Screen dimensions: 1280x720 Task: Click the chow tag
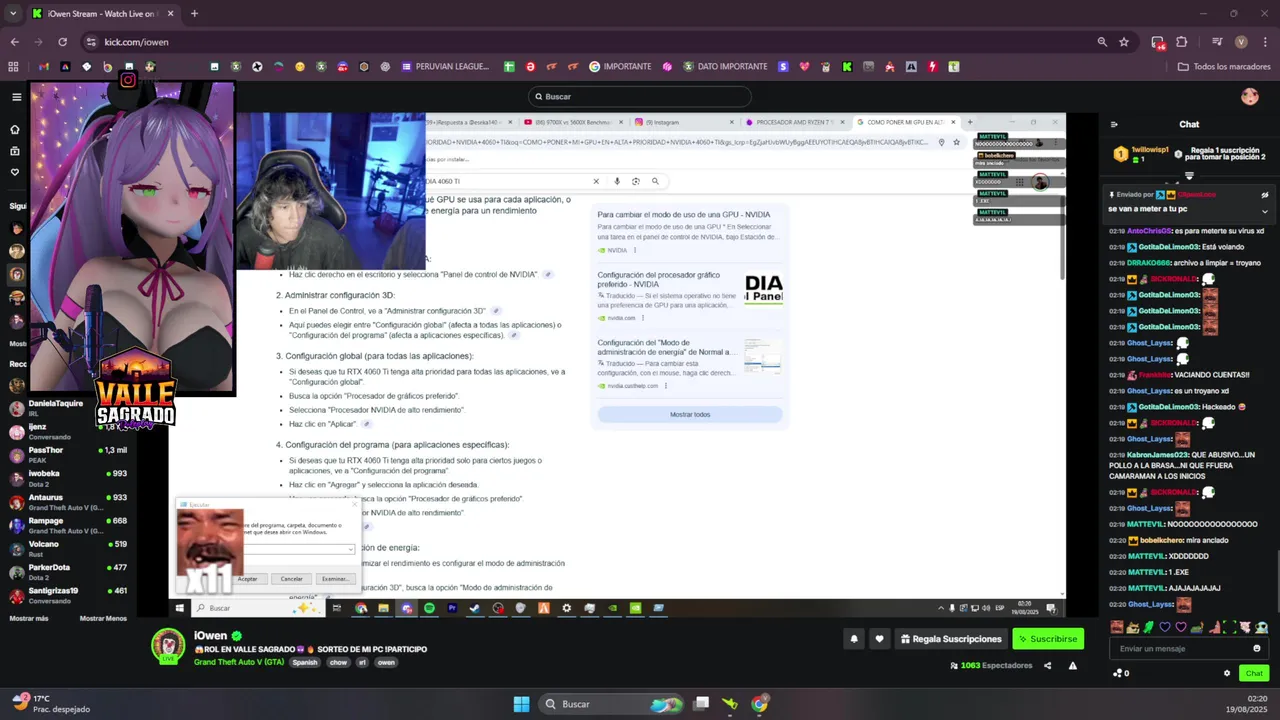click(x=338, y=663)
